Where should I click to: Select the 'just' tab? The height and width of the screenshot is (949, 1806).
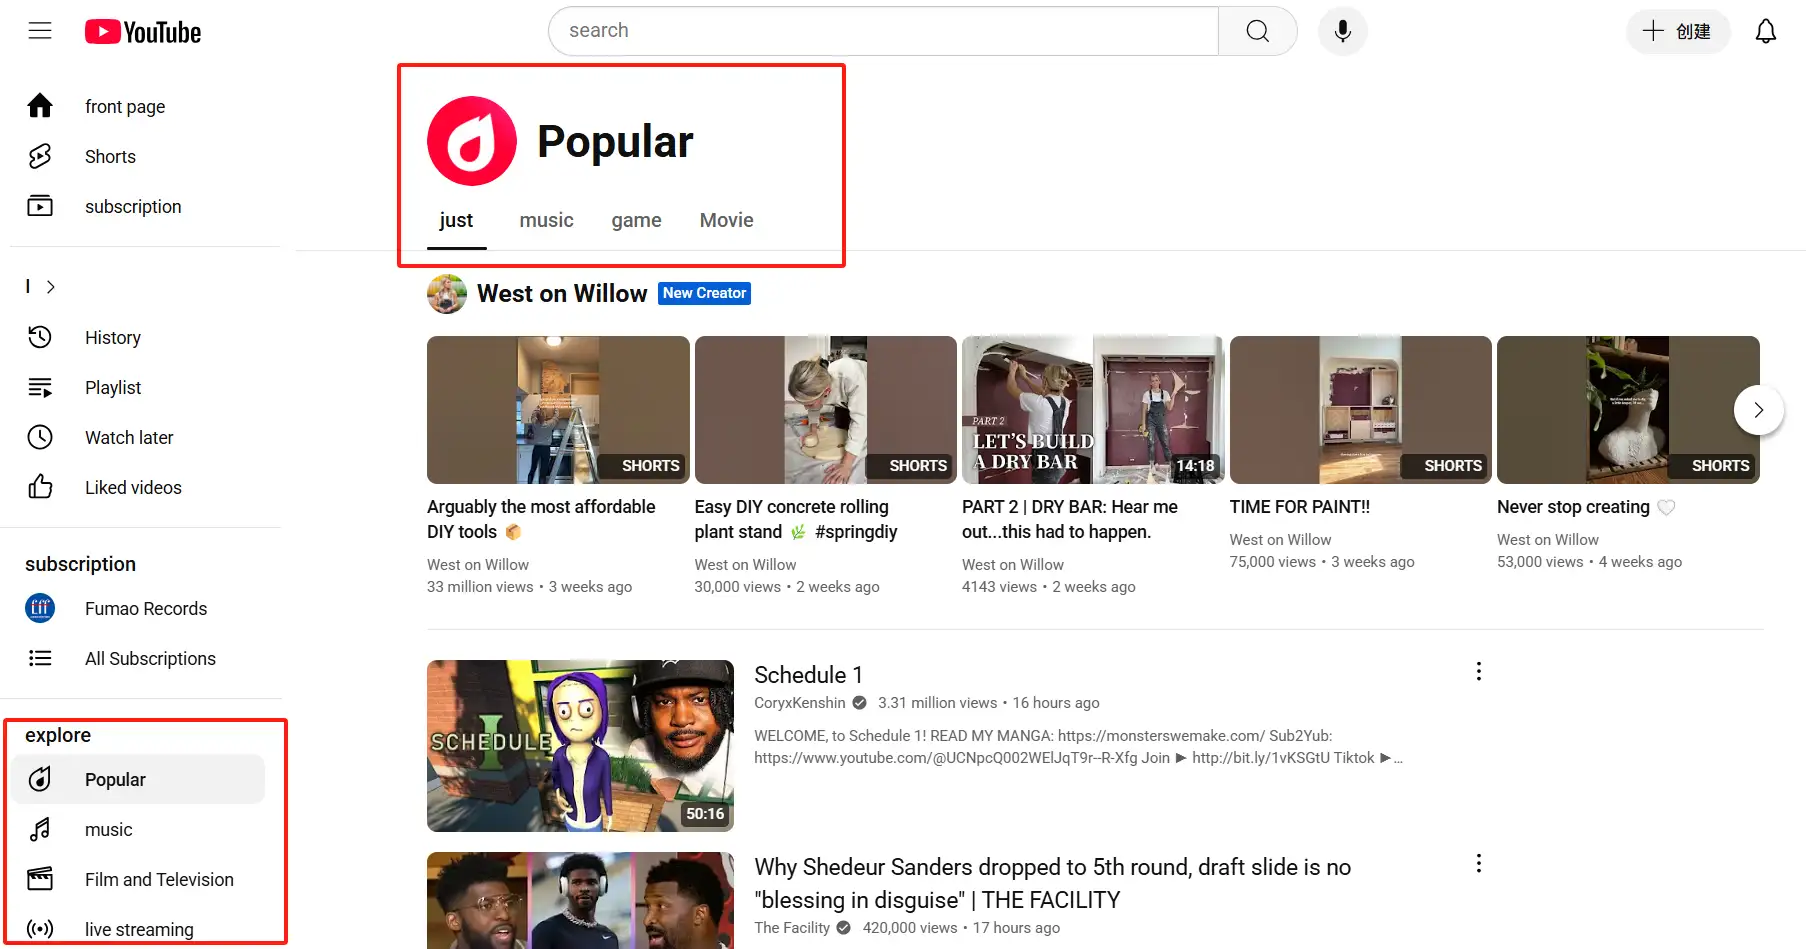456,220
